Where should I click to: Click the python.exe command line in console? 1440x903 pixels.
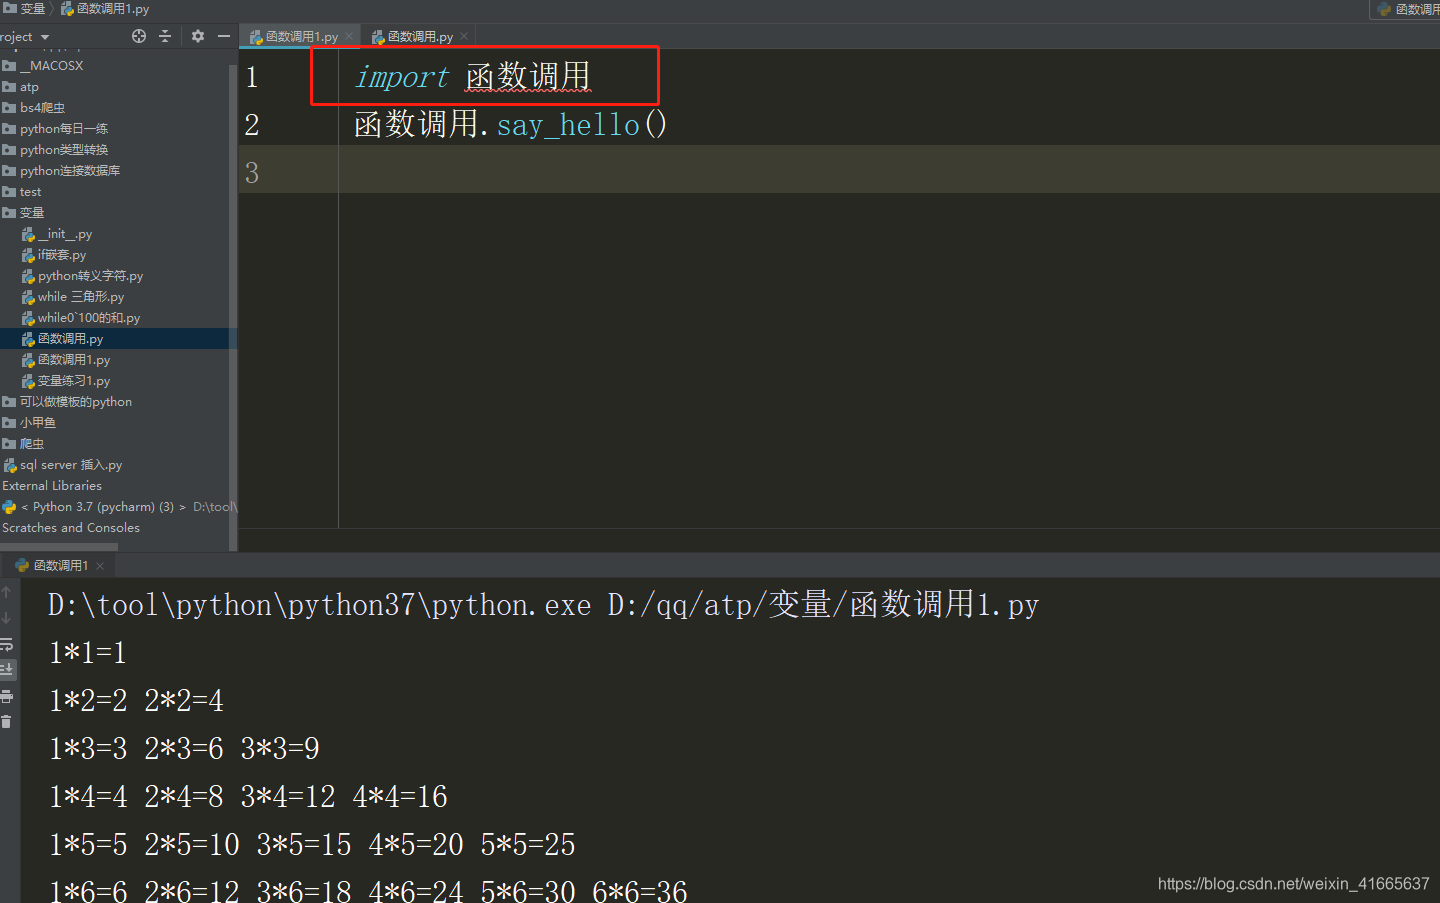click(x=544, y=605)
